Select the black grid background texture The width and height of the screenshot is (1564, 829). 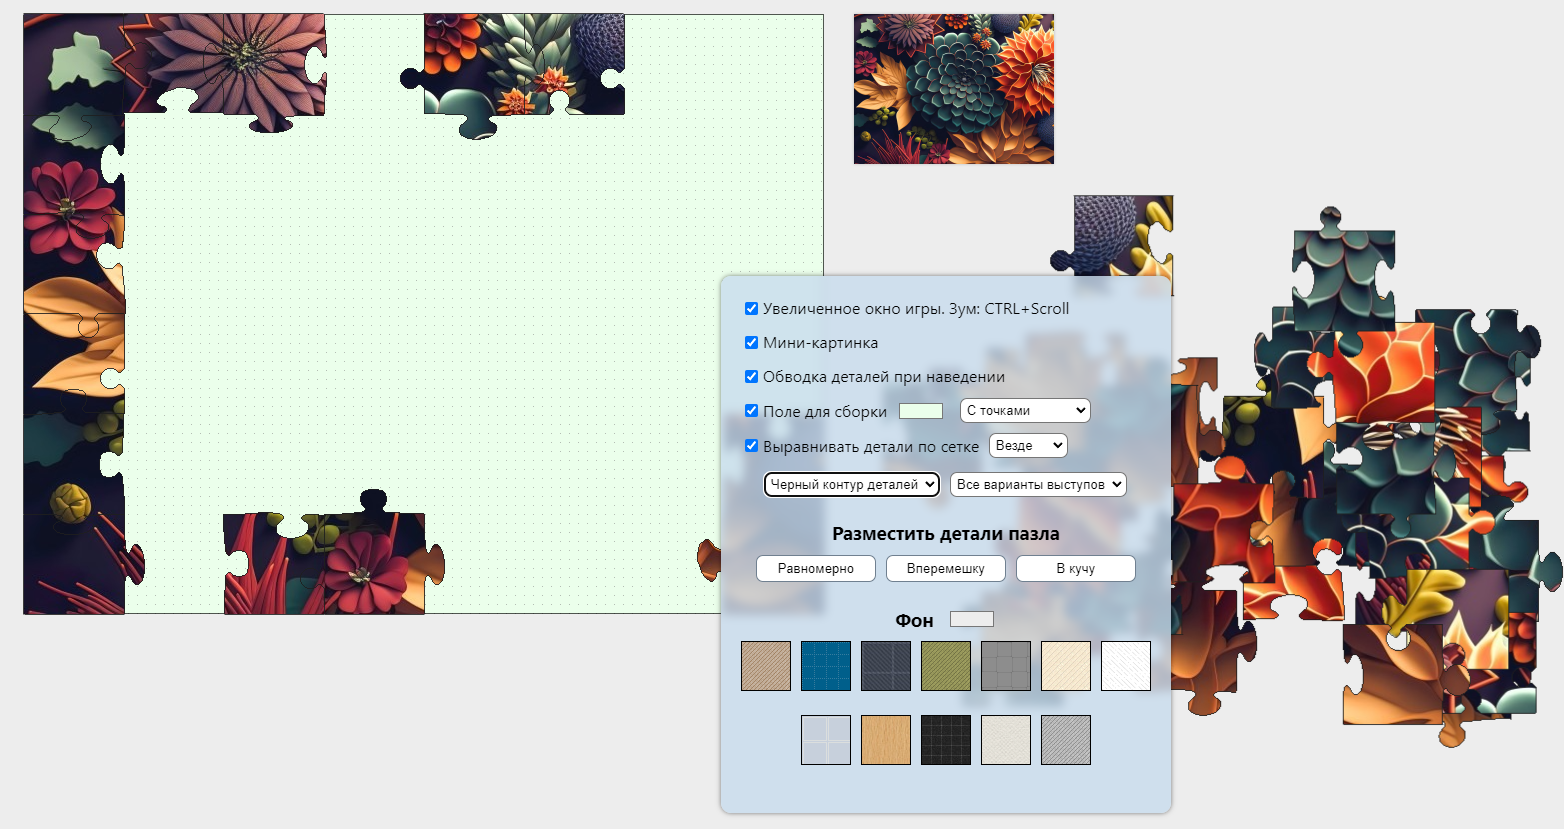click(x=946, y=740)
